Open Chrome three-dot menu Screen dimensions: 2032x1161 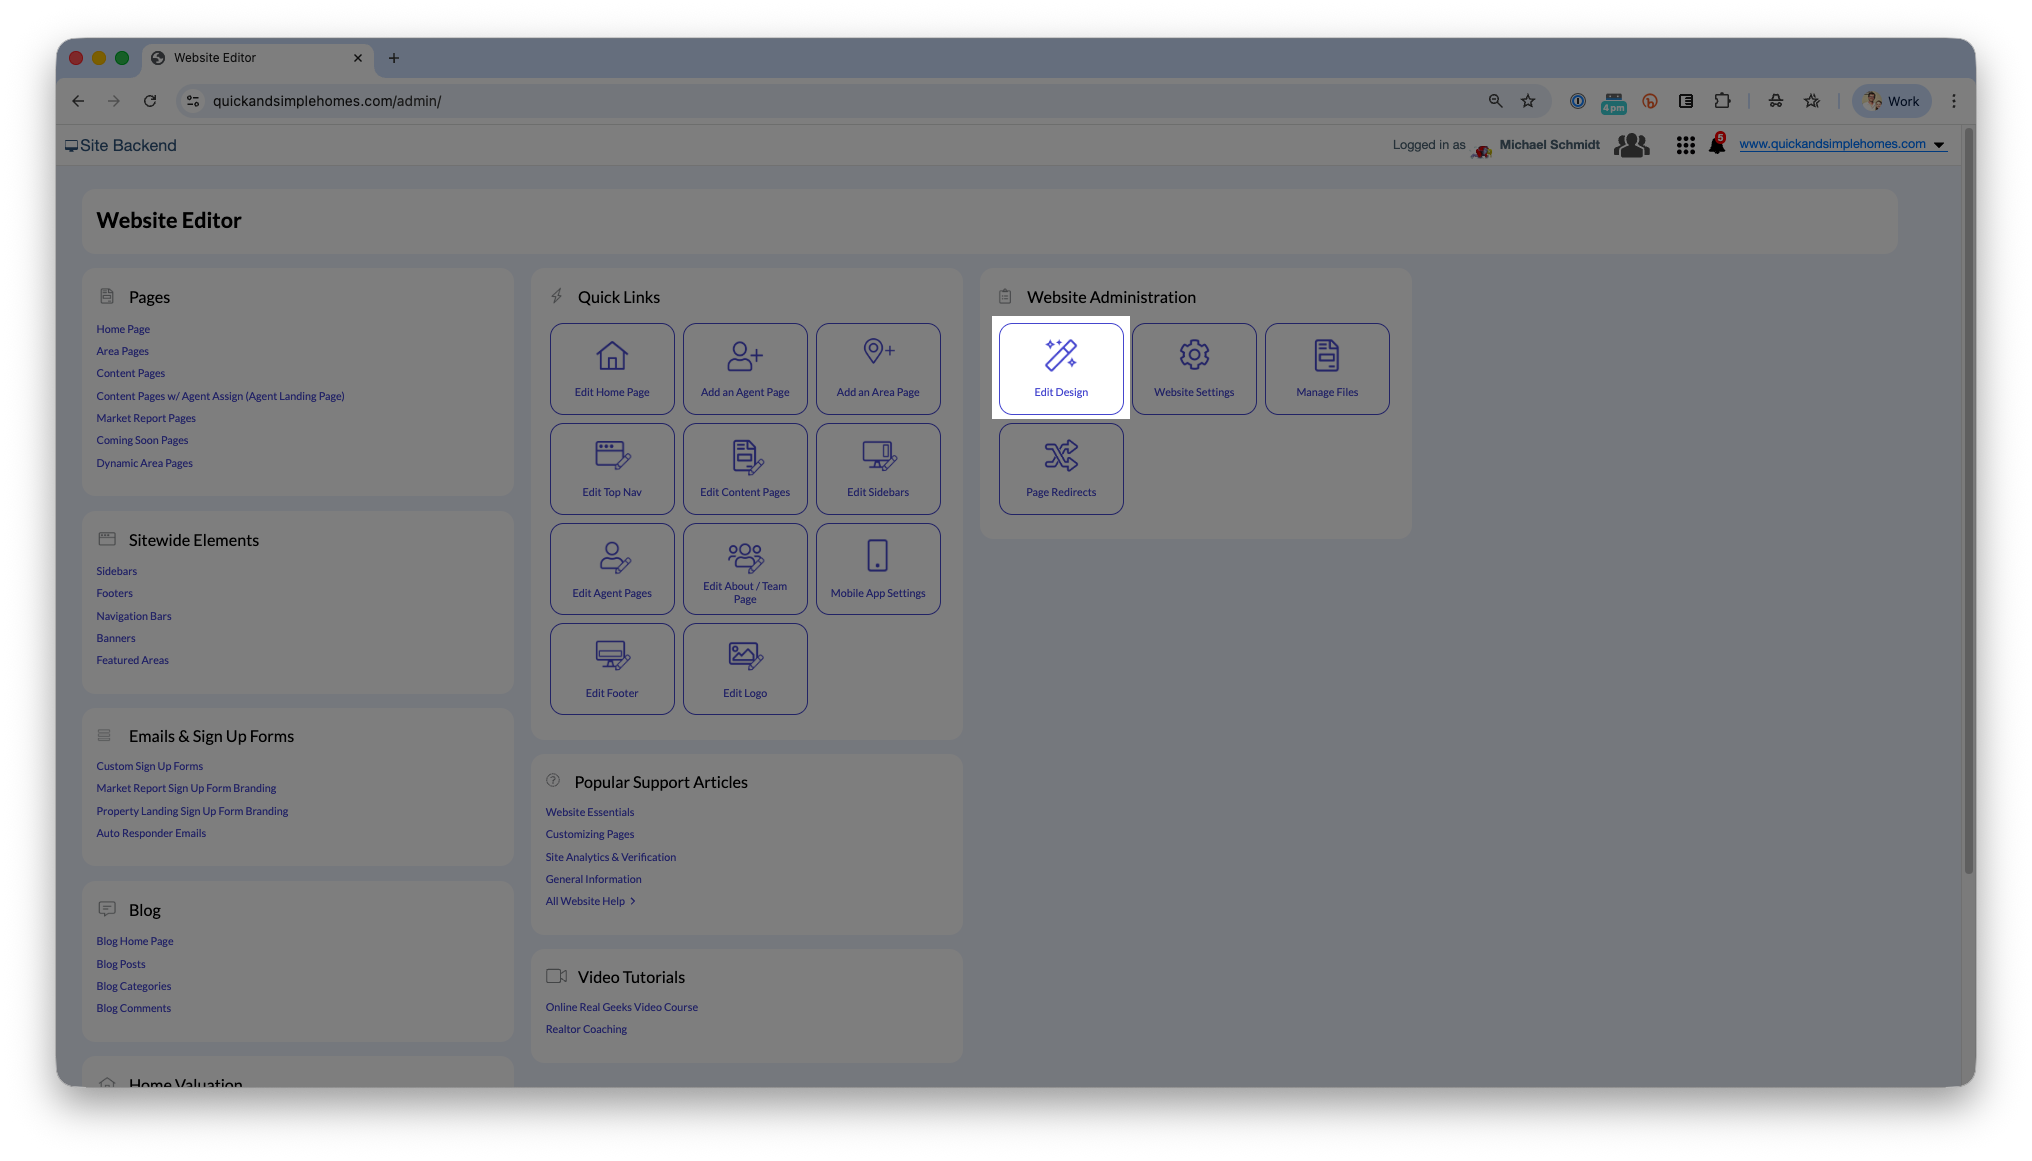(1953, 101)
